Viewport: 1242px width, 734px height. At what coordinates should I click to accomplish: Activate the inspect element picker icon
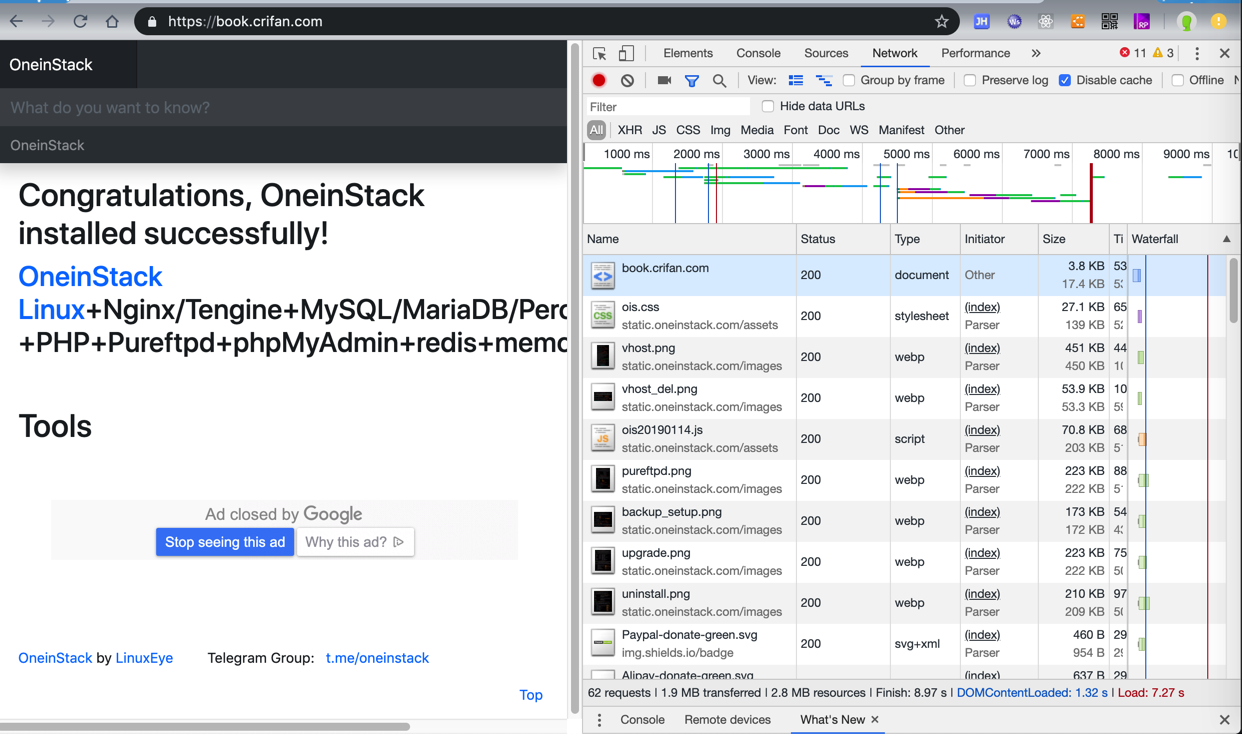click(x=599, y=53)
